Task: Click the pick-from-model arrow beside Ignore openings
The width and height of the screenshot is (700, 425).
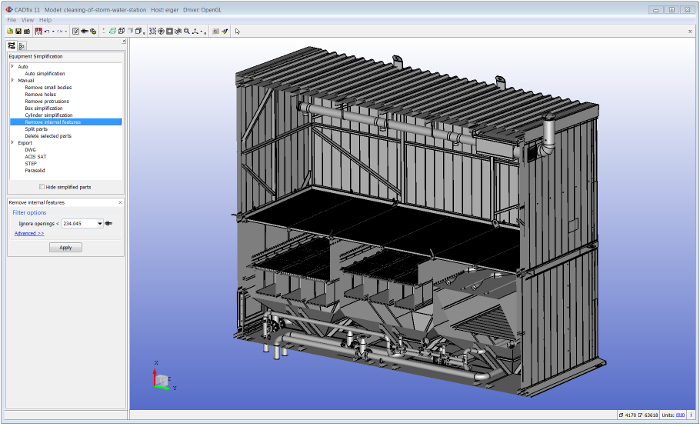Action: (108, 224)
